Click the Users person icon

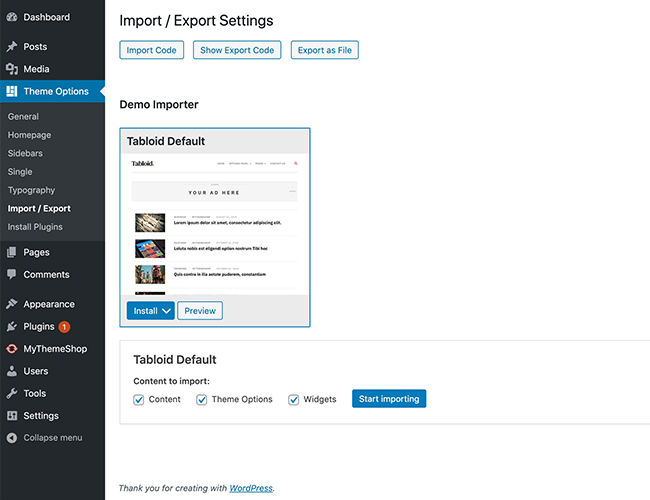(12, 371)
